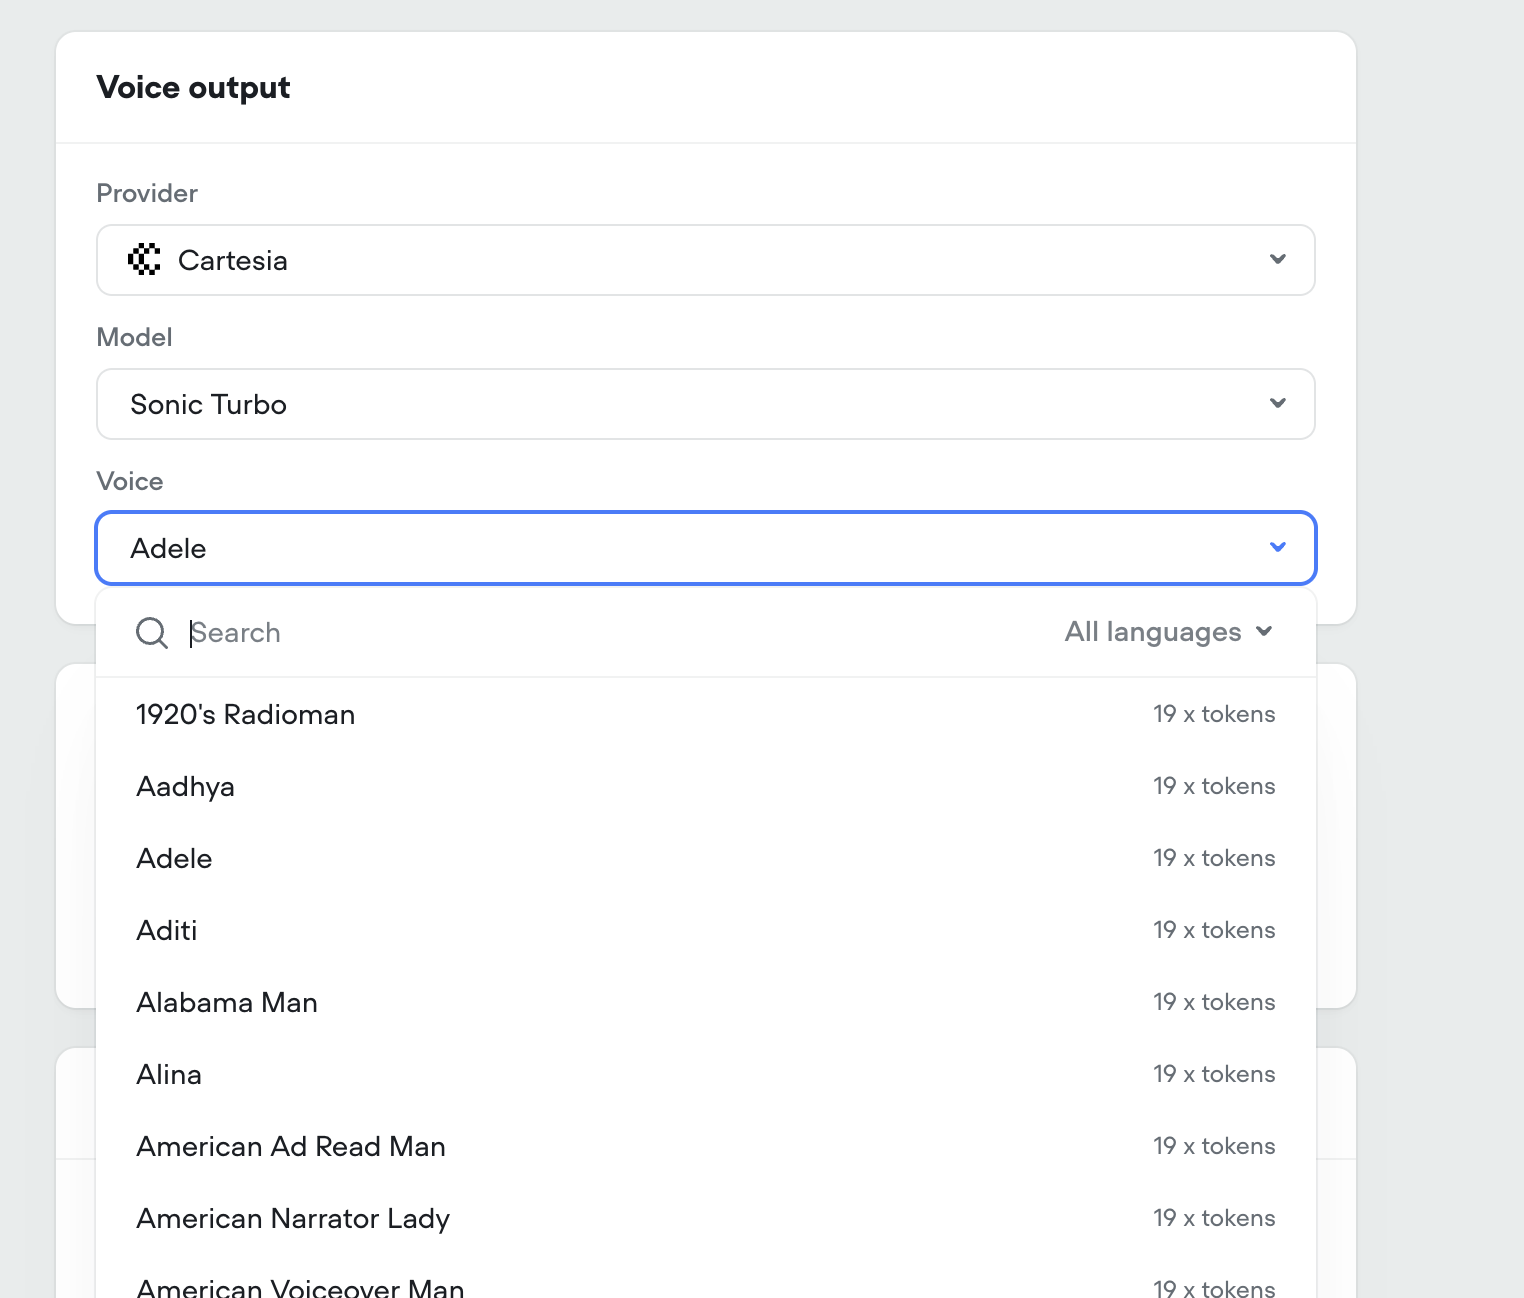Open the Model dropdown showing Sonic Turbo
The image size is (1524, 1298).
click(705, 404)
